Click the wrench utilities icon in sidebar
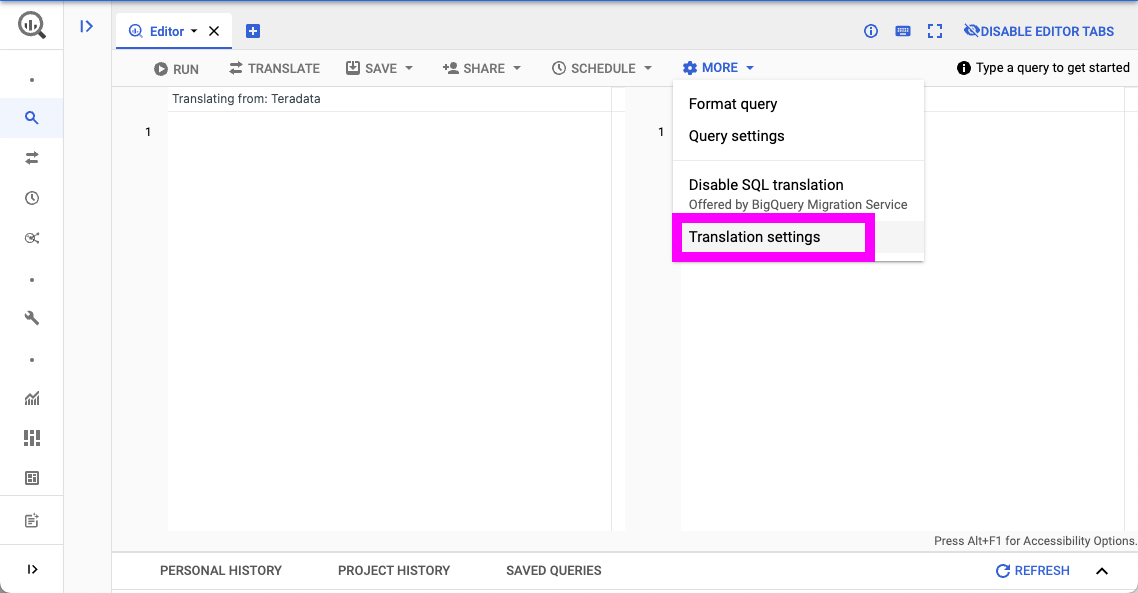This screenshot has width=1138, height=593. 31,317
